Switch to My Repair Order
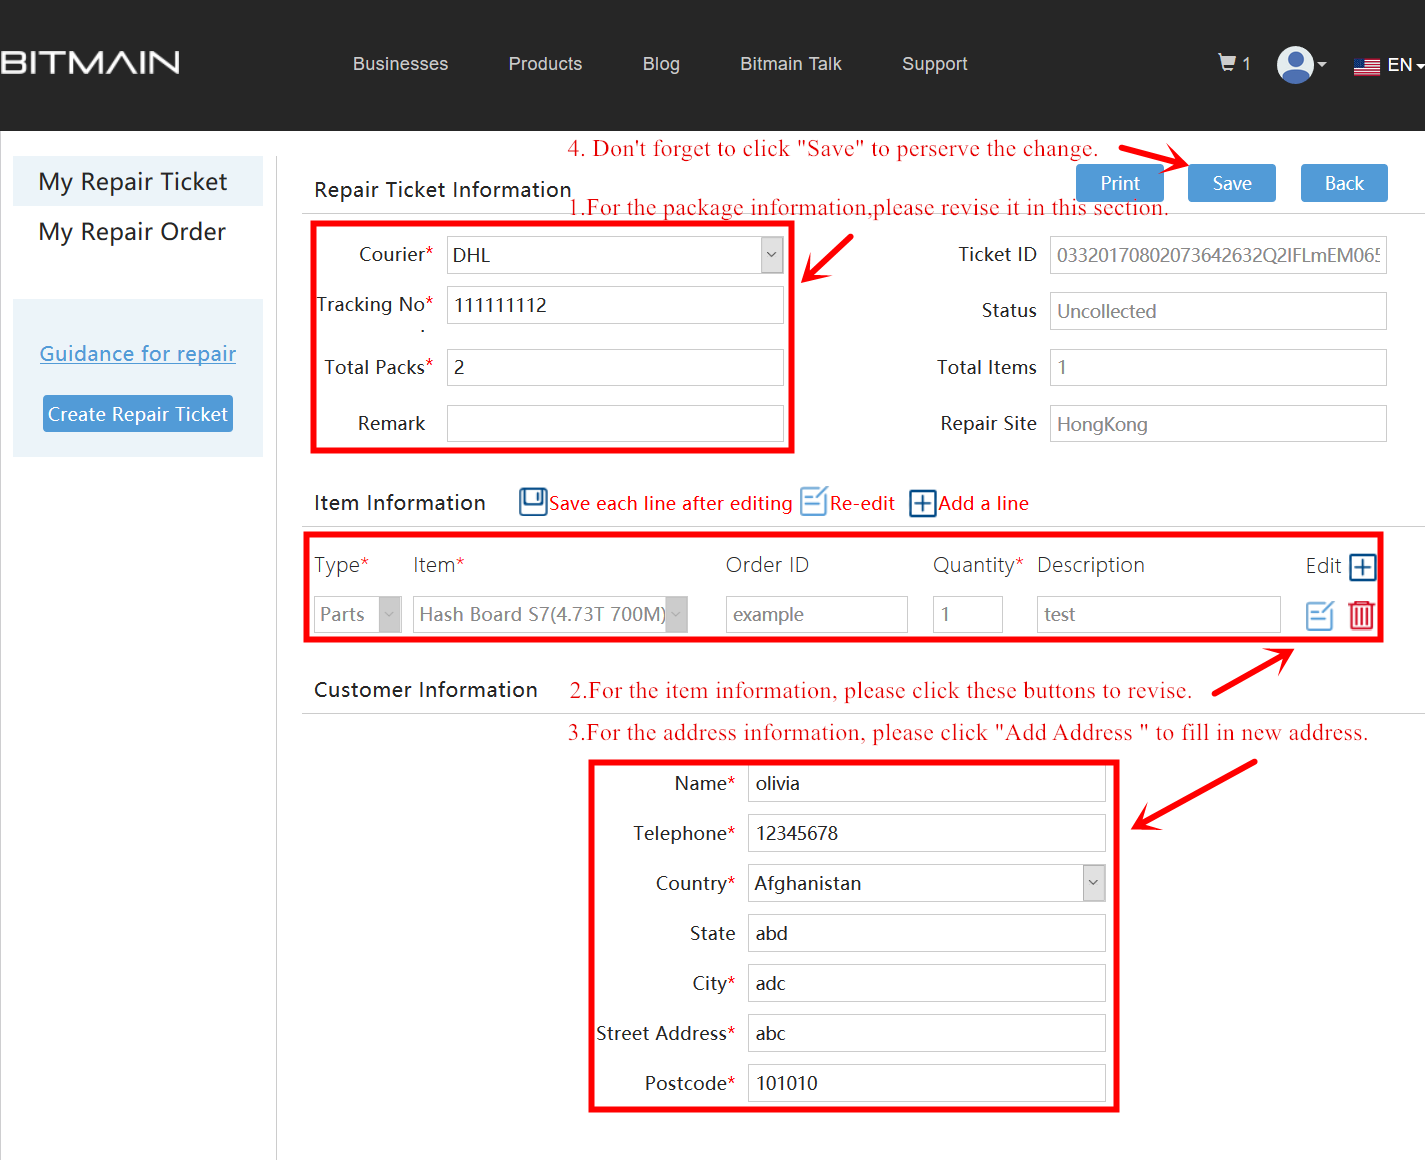This screenshot has height=1160, width=1425. pos(131,232)
